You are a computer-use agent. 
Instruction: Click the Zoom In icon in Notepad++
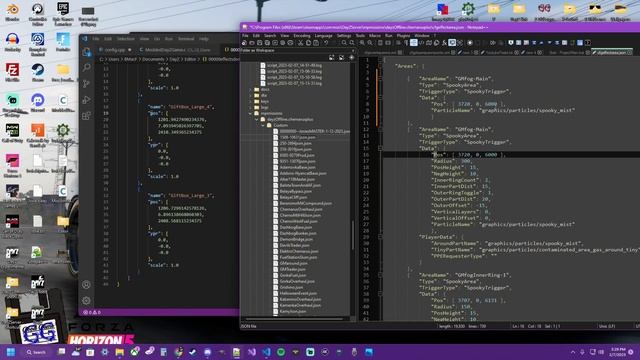click(362, 42)
